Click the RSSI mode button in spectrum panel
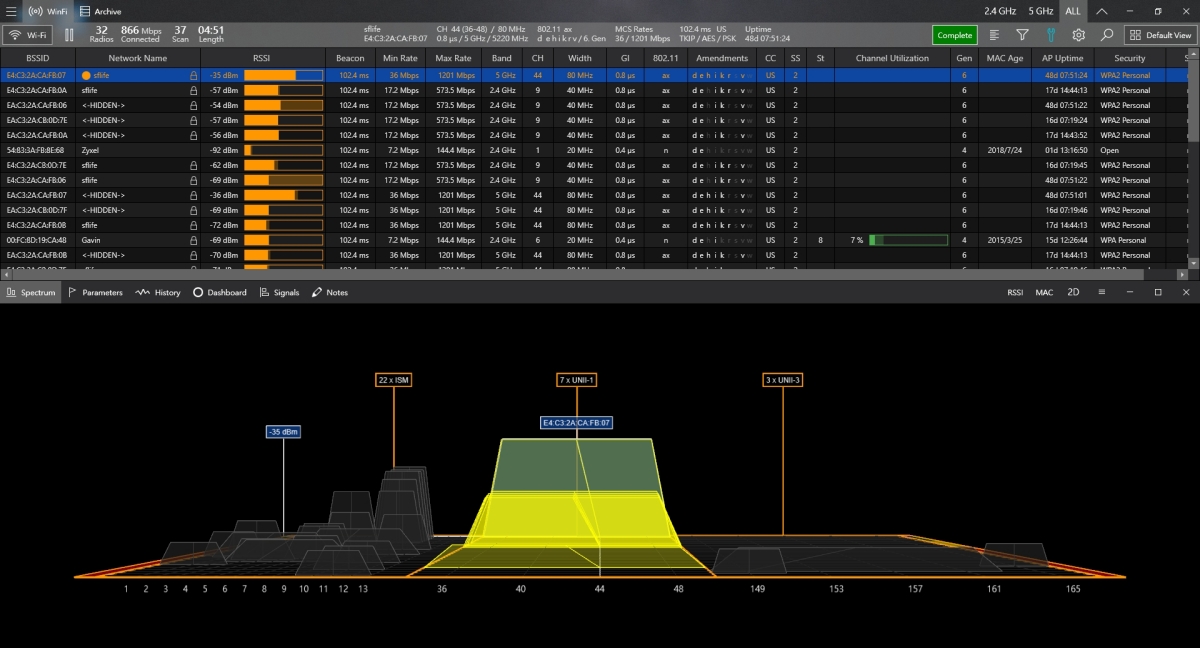This screenshot has height=648, width=1200. (1015, 292)
